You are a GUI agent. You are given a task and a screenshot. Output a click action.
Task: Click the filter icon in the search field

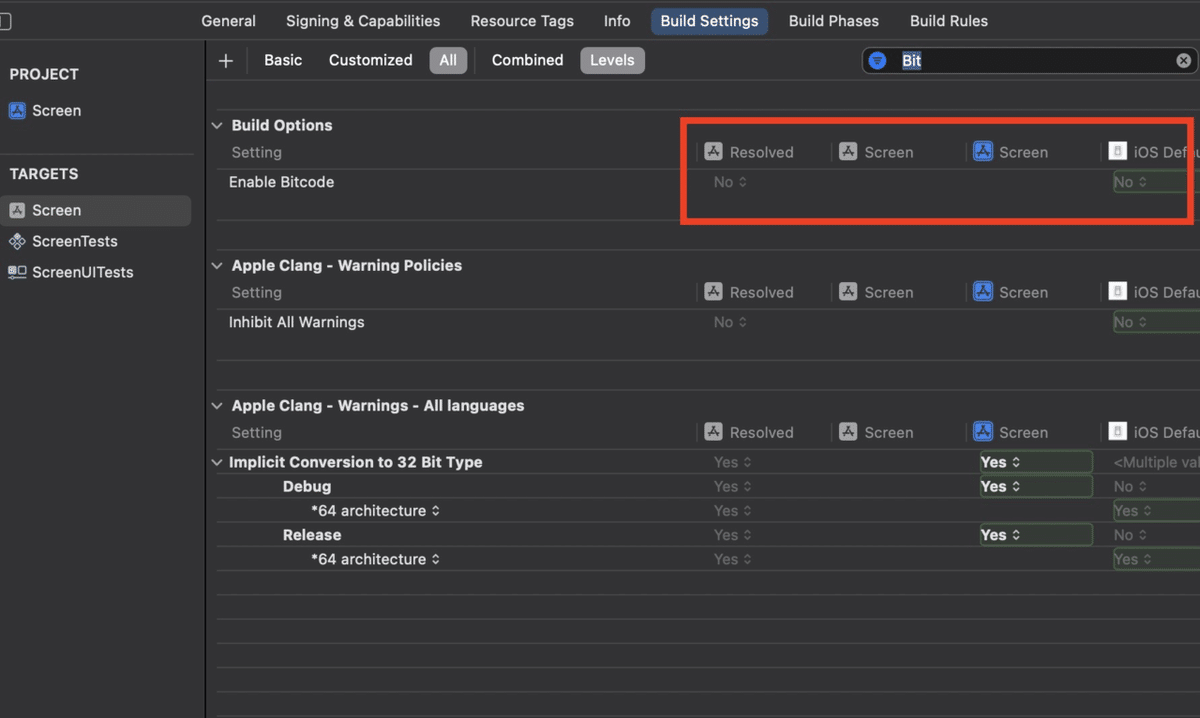coord(877,61)
